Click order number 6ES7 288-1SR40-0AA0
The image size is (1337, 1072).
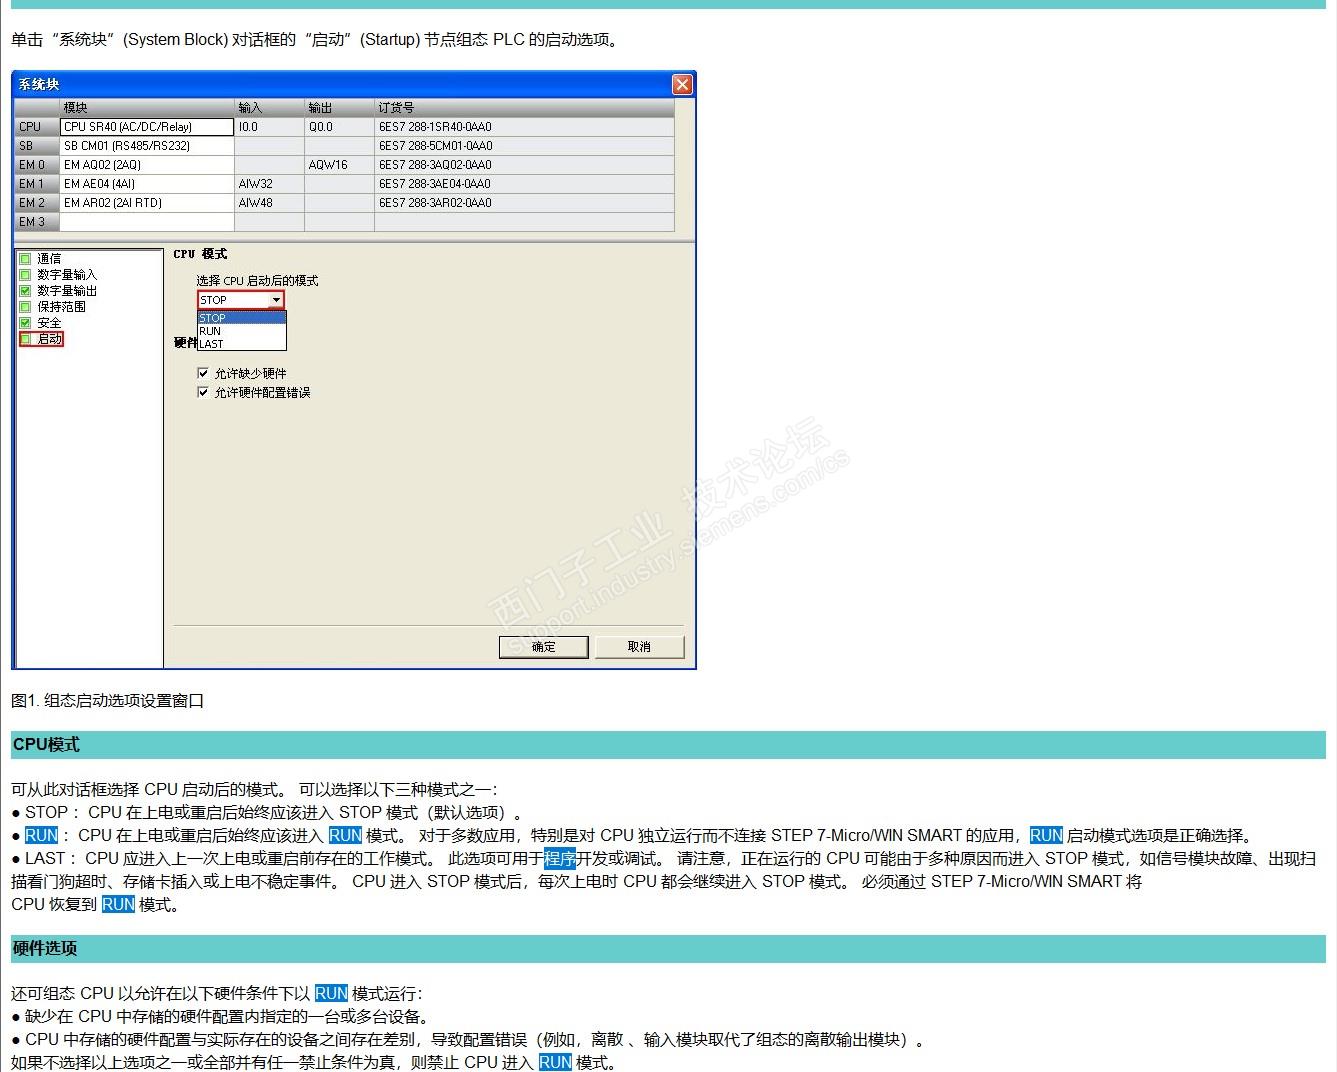[525, 127]
